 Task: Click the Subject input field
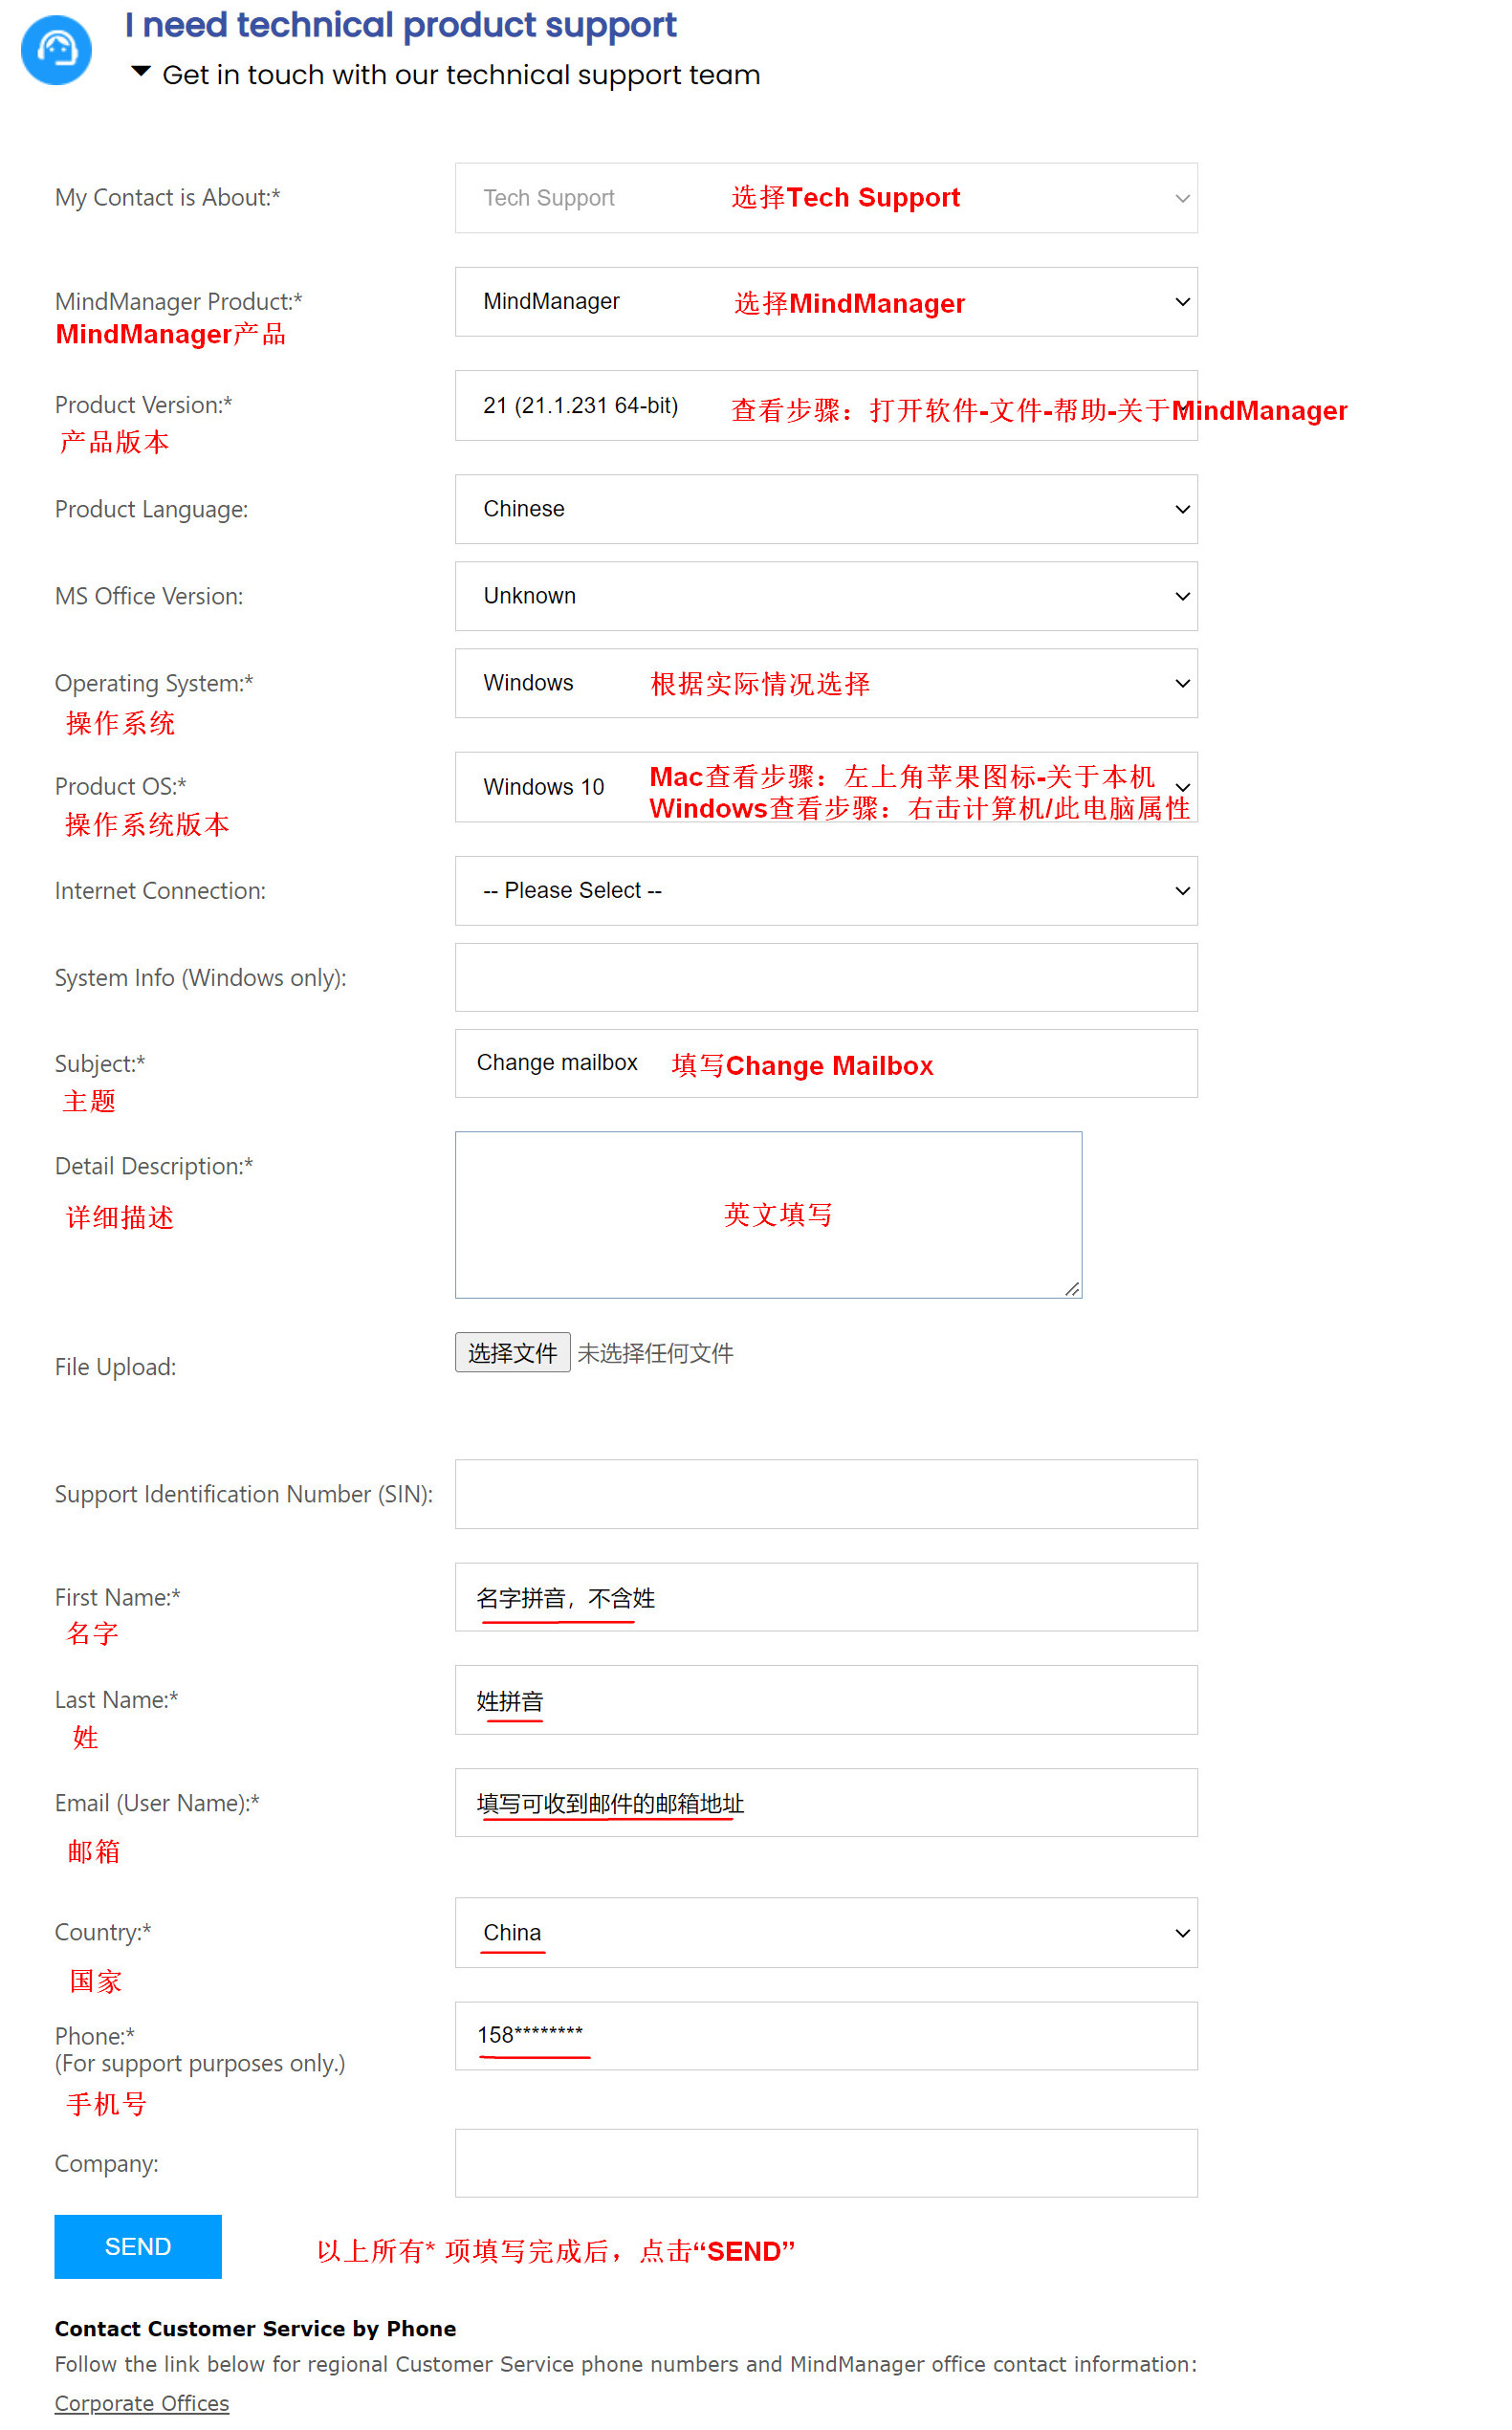pyautogui.click(x=825, y=1063)
